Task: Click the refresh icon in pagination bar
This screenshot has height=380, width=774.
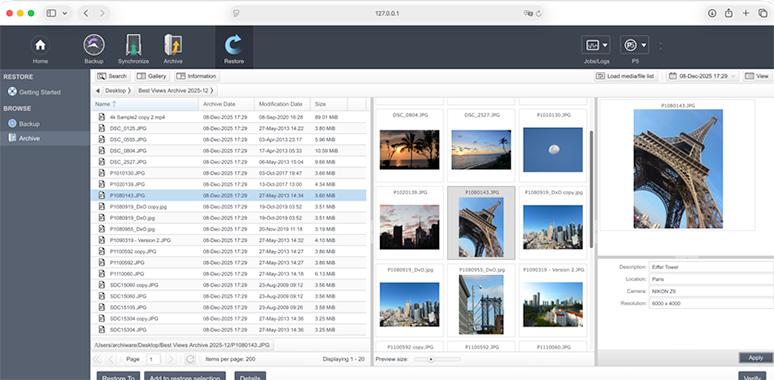Action: click(190, 359)
